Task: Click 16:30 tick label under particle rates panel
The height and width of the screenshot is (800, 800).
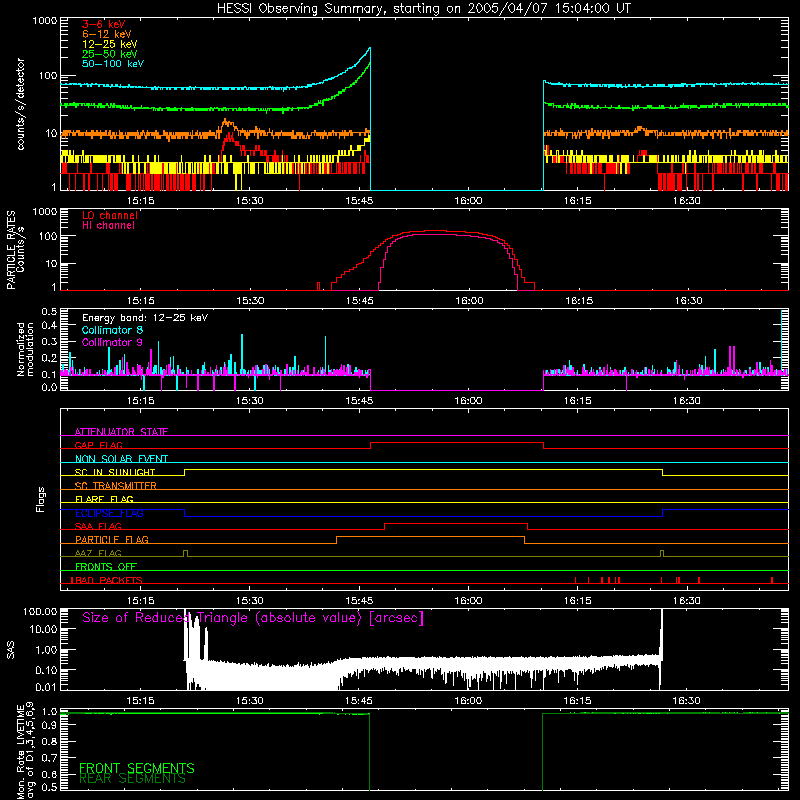Action: [x=688, y=301]
